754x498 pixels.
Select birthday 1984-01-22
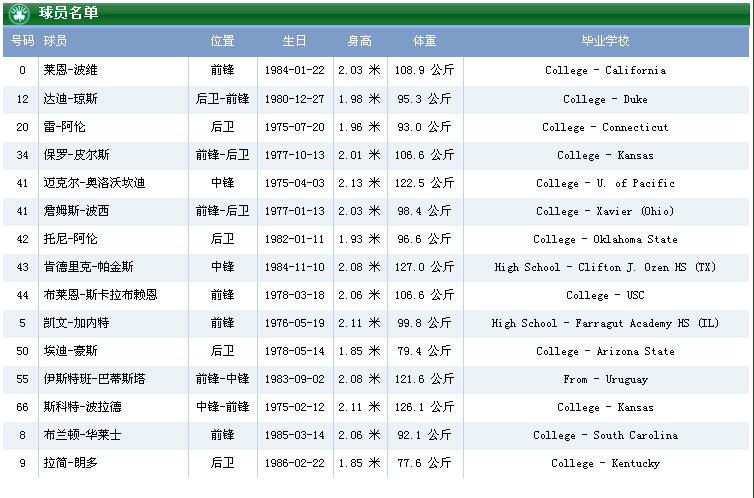pos(294,70)
